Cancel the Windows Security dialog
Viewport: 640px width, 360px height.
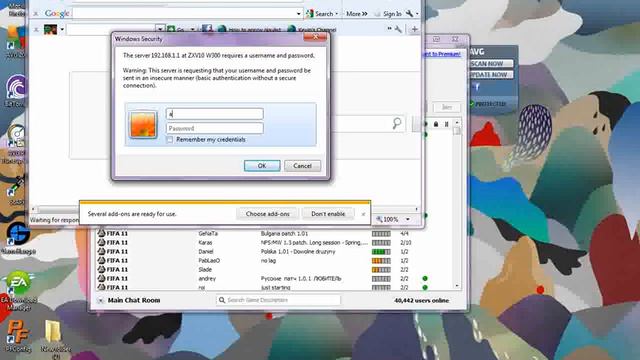(302, 166)
